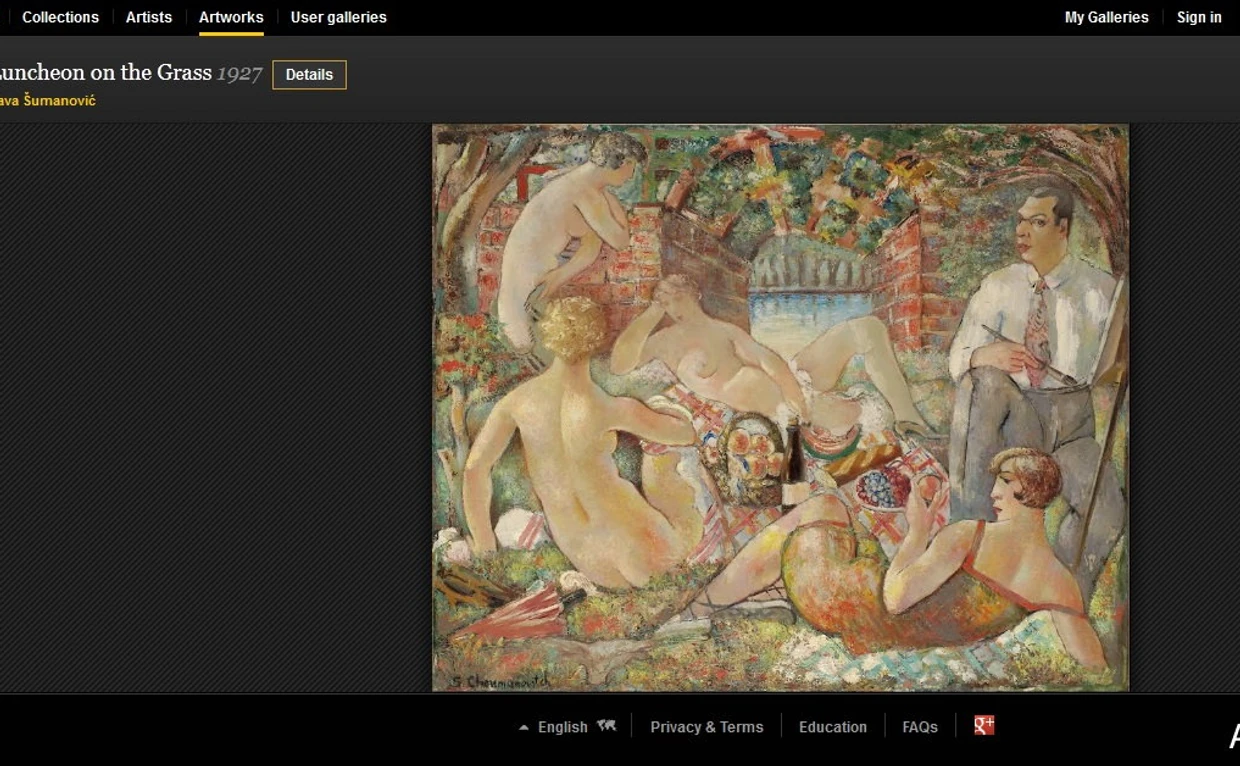Image resolution: width=1240 pixels, height=766 pixels.
Task: Browse User galleries
Action: click(338, 17)
